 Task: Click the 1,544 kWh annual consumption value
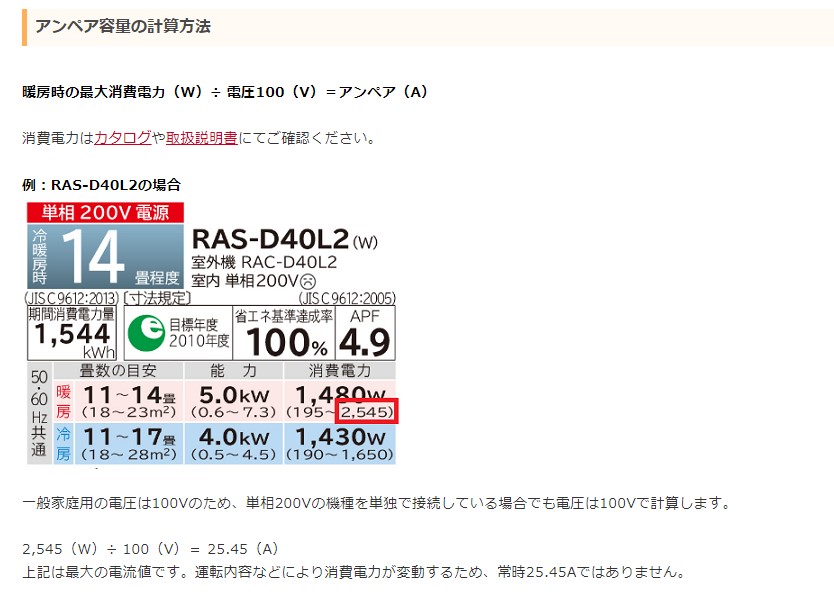coord(72,334)
